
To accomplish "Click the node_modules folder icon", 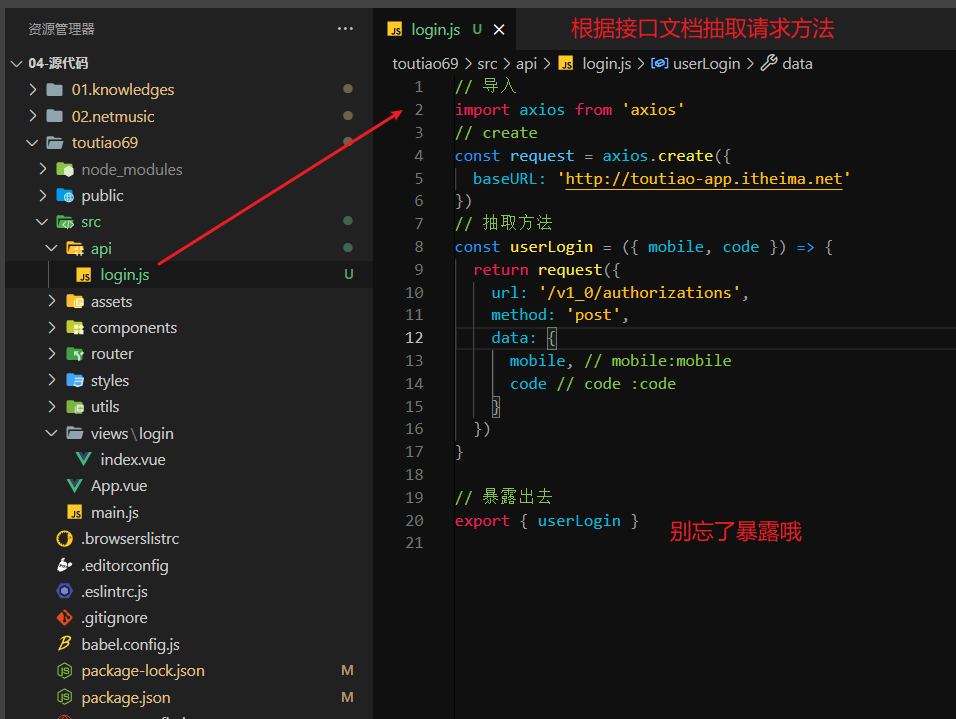I will coord(65,169).
